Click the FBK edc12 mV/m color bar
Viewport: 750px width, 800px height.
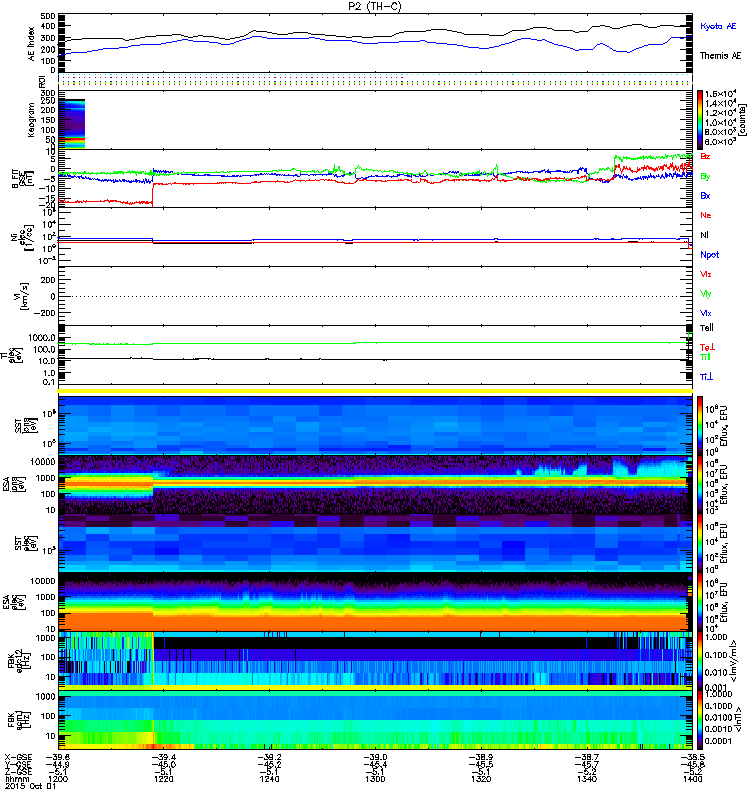point(700,661)
